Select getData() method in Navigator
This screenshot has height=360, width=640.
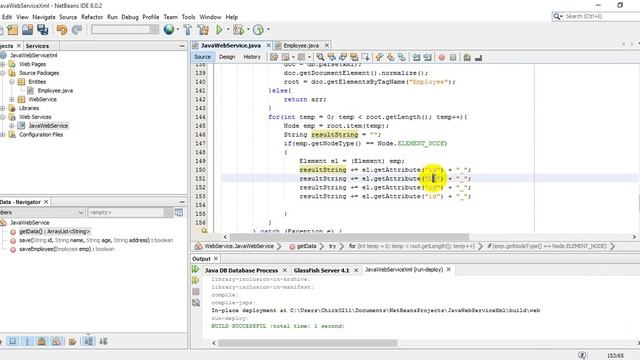pos(54,231)
